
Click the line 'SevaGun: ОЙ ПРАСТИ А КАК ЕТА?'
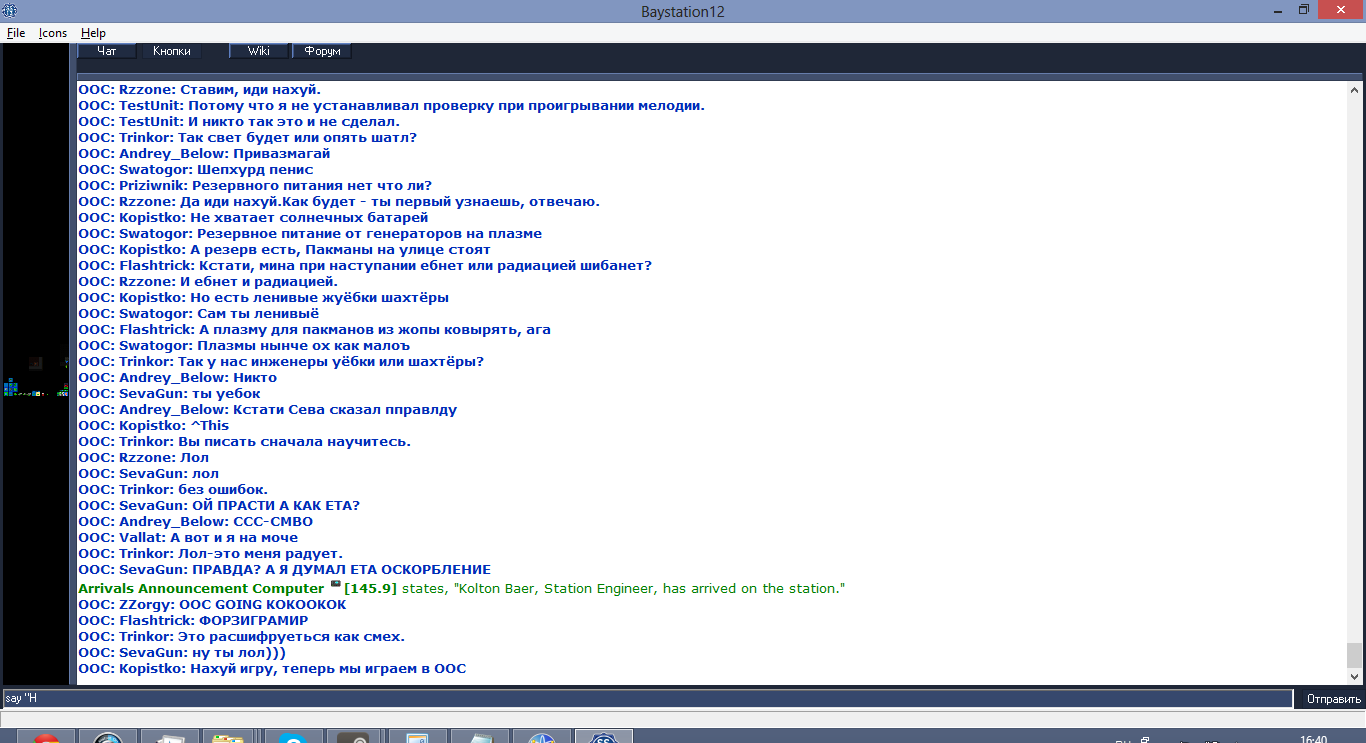tap(219, 506)
